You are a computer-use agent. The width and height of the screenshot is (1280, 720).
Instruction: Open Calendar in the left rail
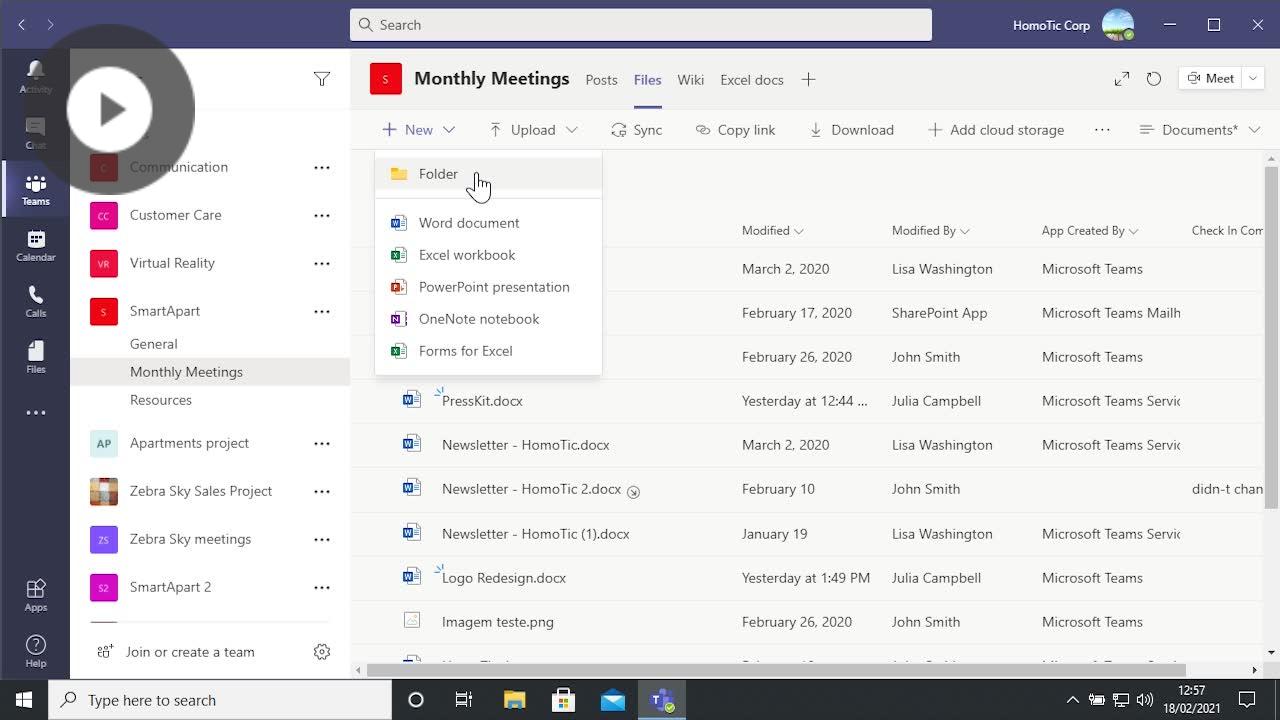point(35,245)
